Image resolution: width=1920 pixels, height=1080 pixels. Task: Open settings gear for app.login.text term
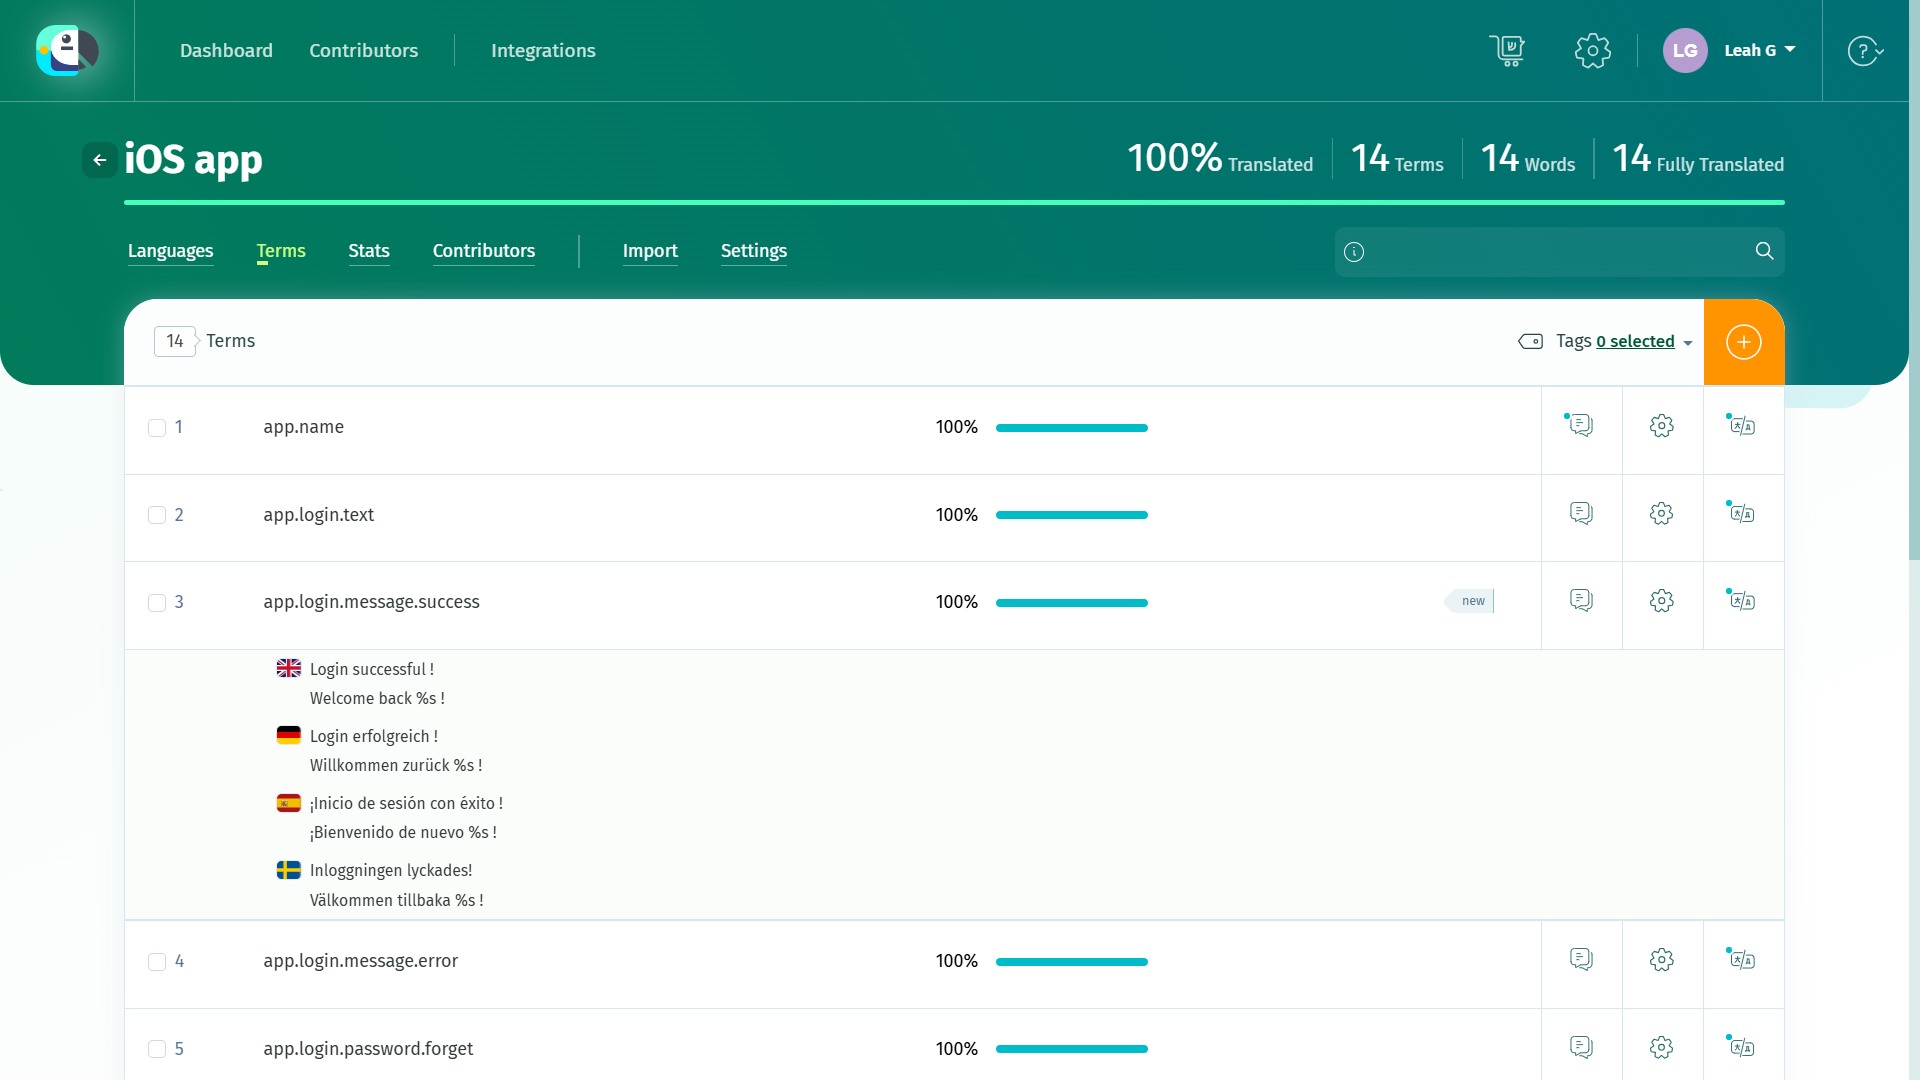[1661, 514]
